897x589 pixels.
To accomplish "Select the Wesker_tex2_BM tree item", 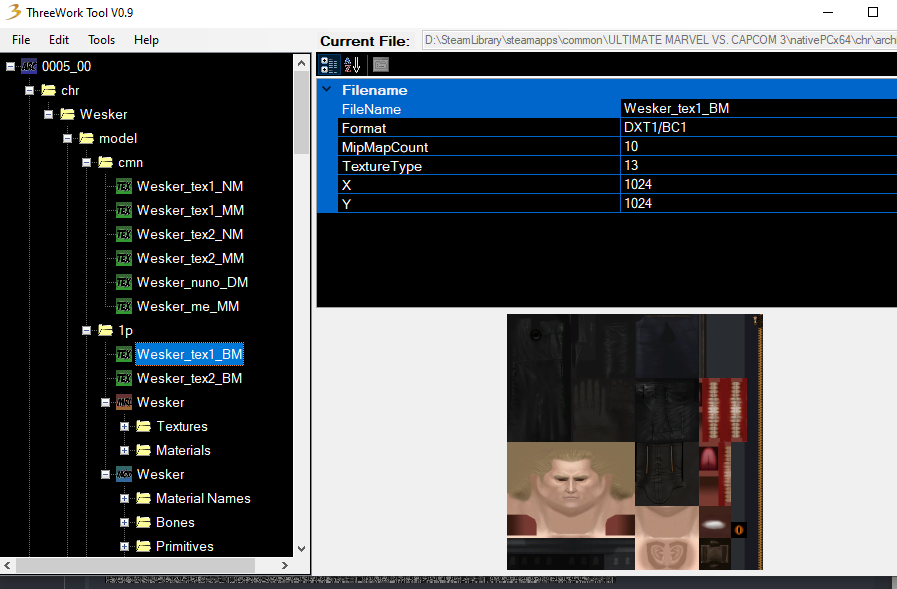I will pos(189,379).
